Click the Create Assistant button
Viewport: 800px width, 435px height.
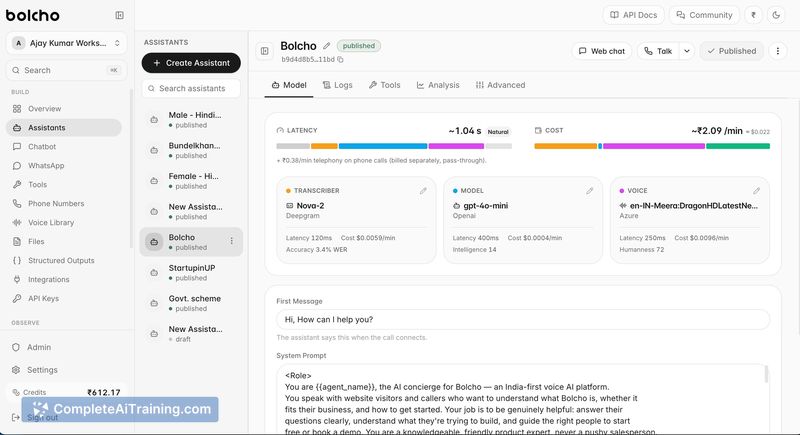[x=191, y=63]
